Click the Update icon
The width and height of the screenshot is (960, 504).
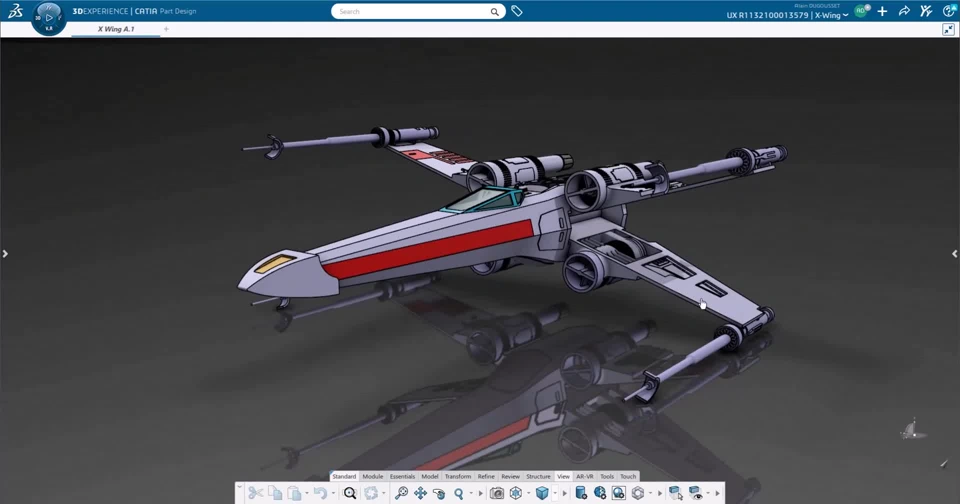[370, 493]
